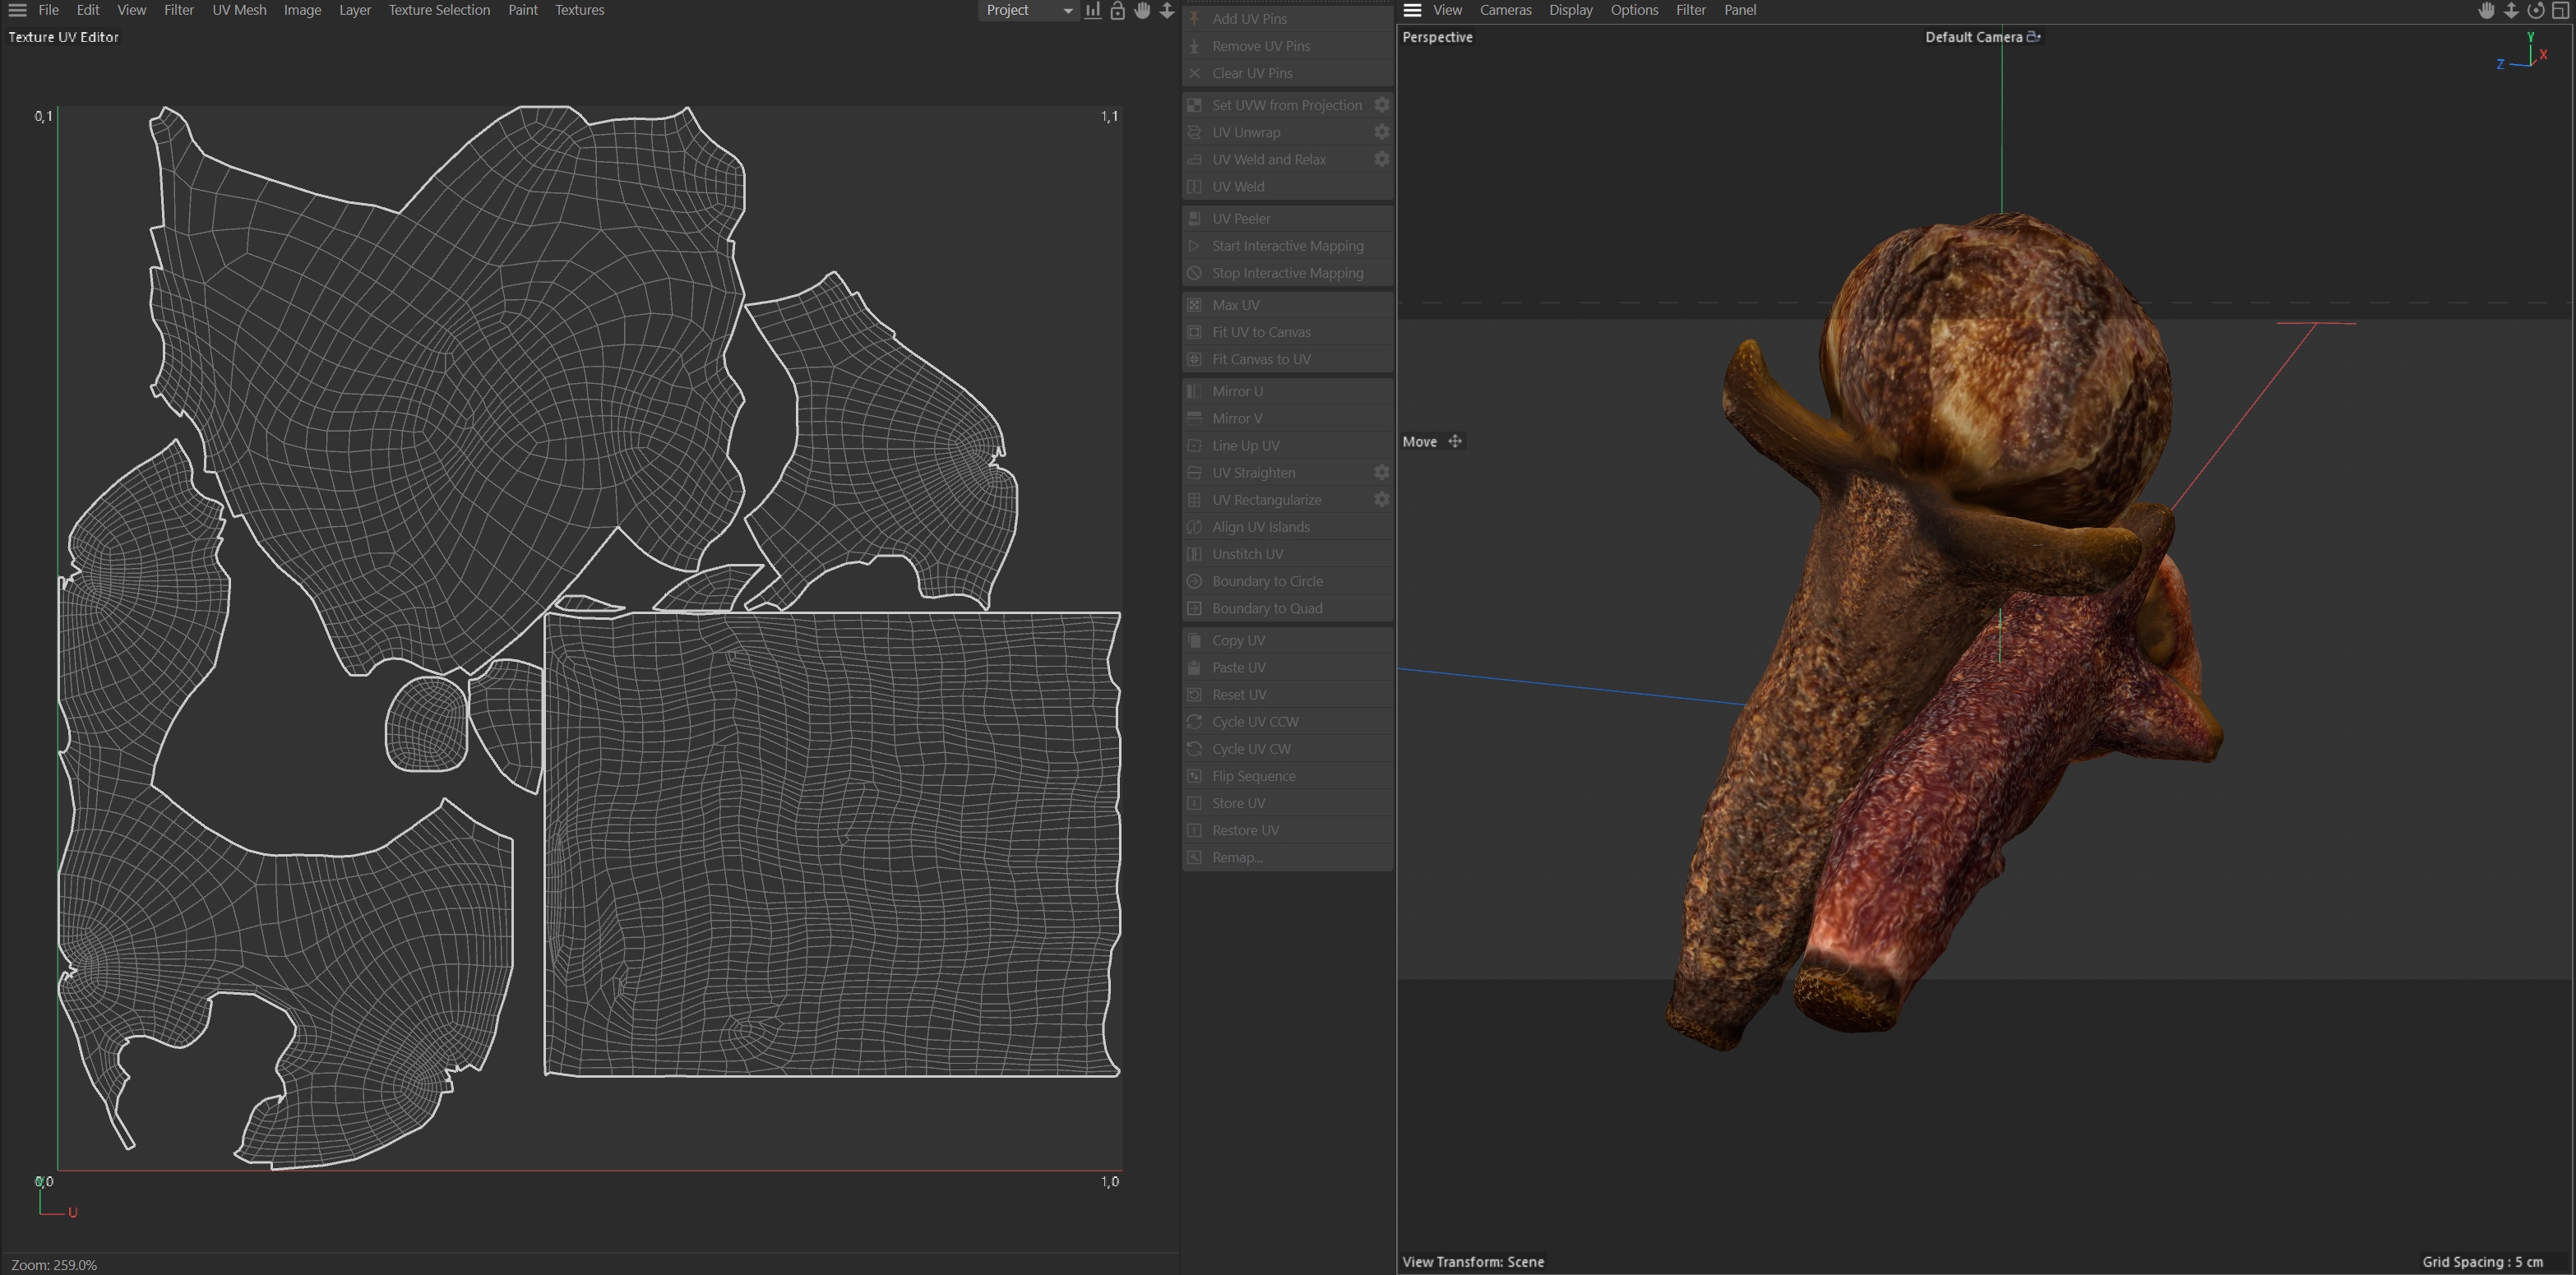Open the viewport hamburger menu icon
The image size is (2576, 1275).
[1412, 10]
